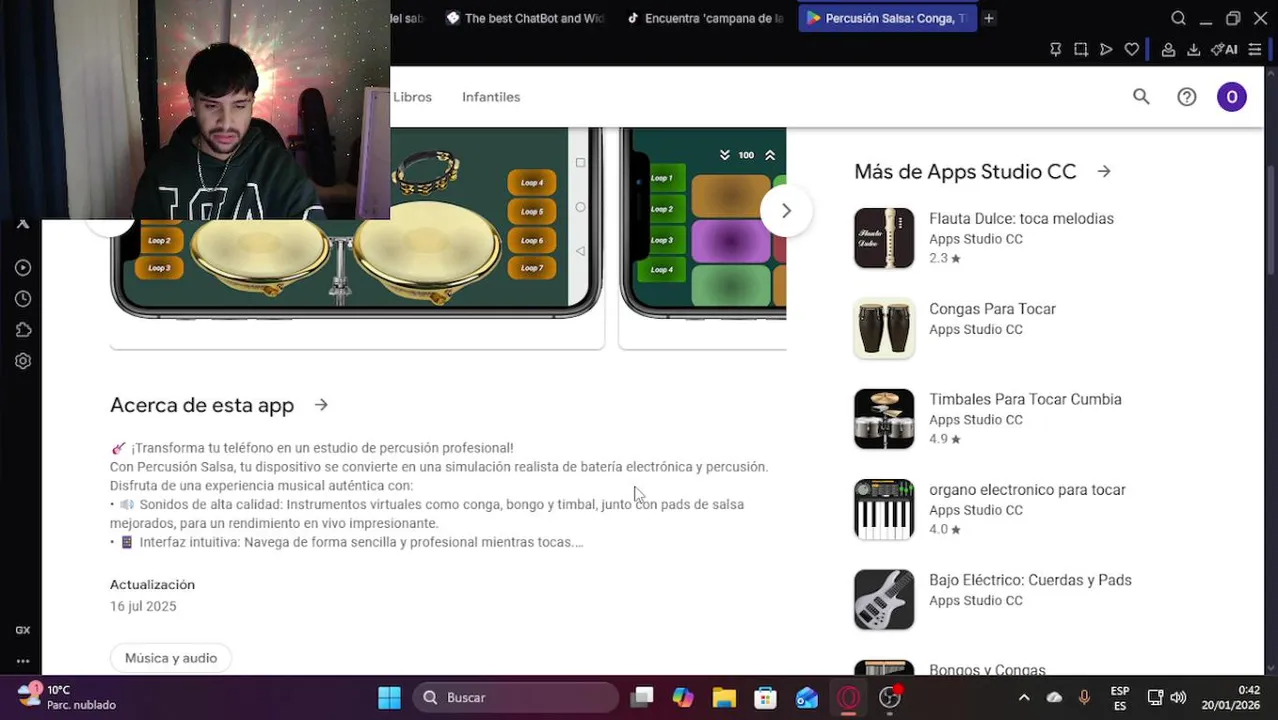Open the Opera downloads icon
1278x720 pixels.
(1193, 49)
